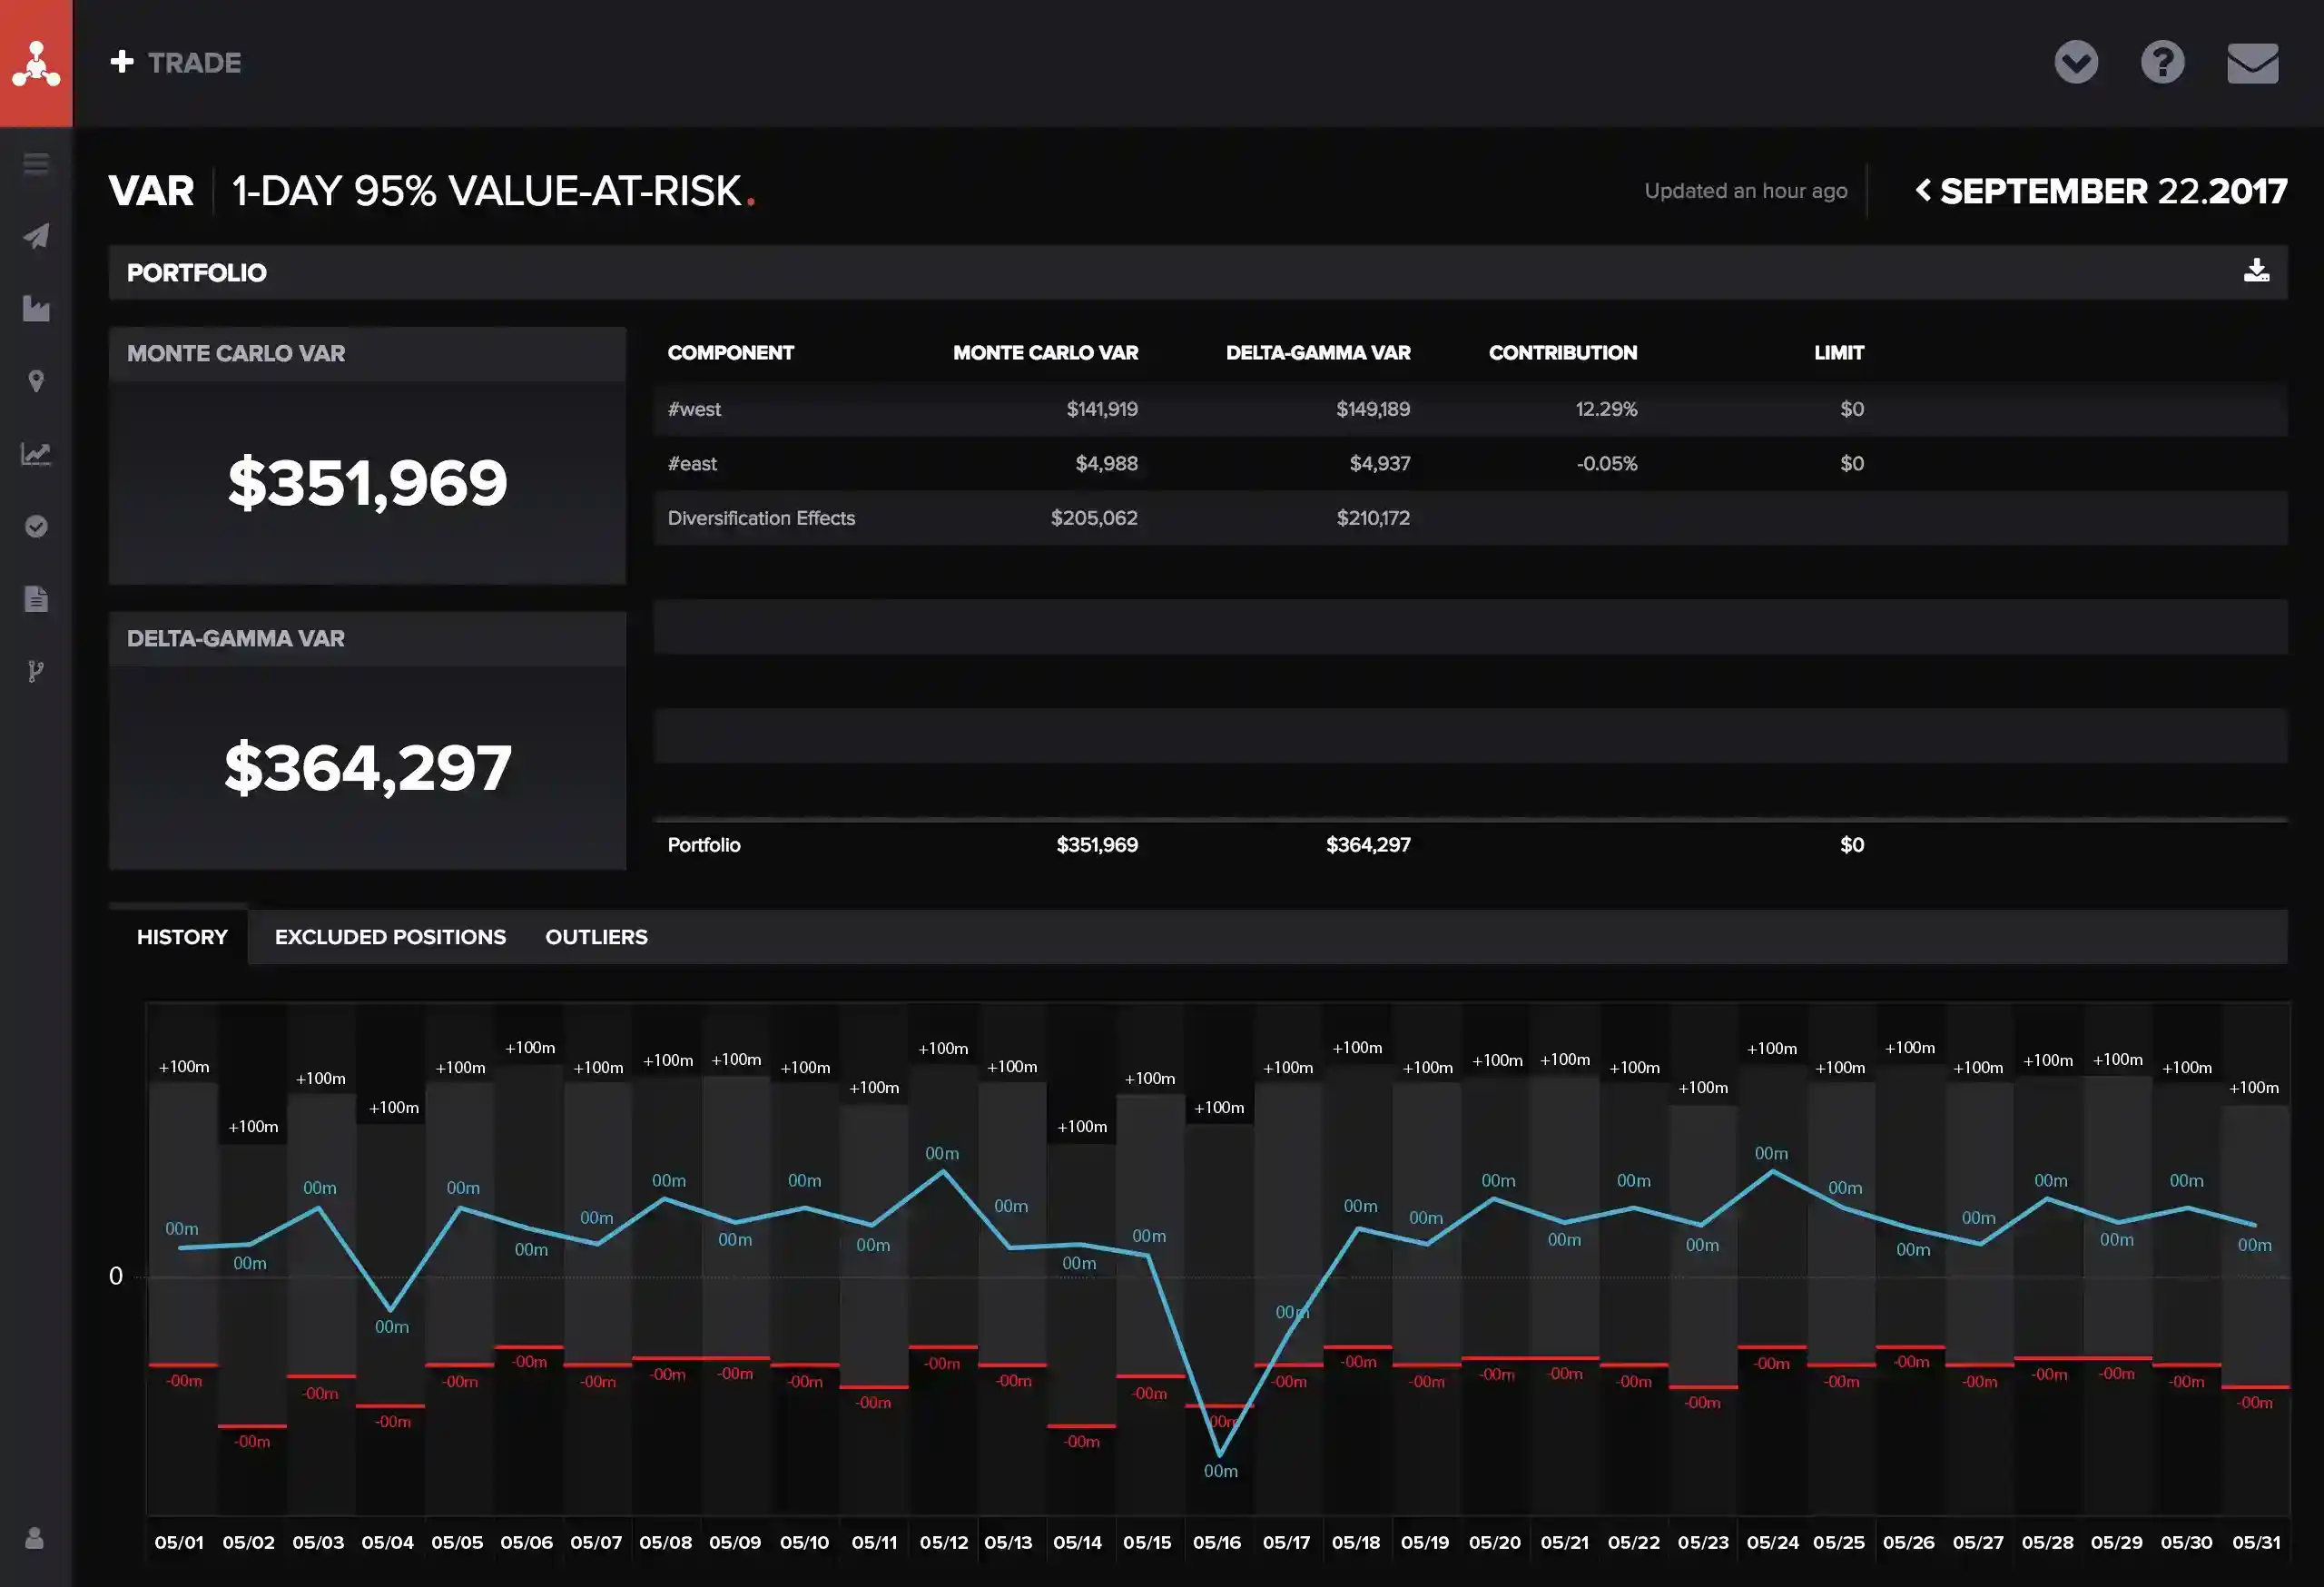This screenshot has height=1587, width=2324.
Task: Click the Delta-Gamma VAR column header
Action: (1318, 353)
